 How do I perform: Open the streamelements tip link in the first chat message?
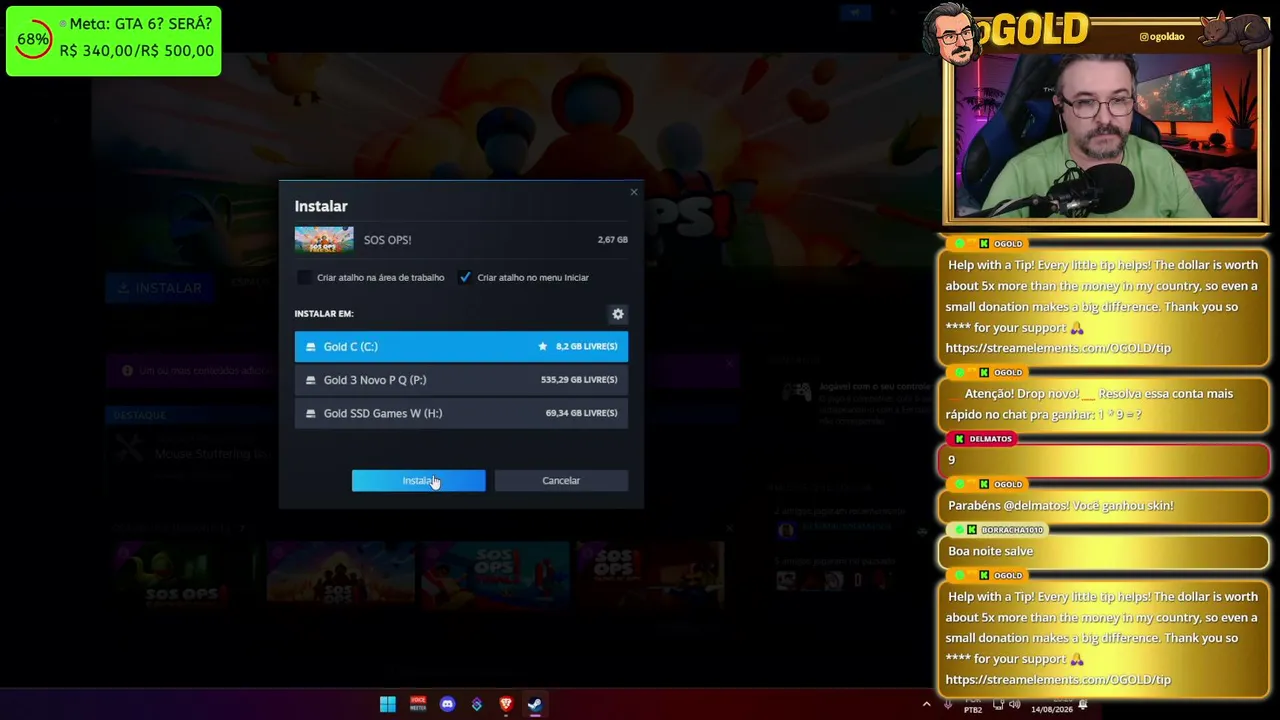(1058, 348)
